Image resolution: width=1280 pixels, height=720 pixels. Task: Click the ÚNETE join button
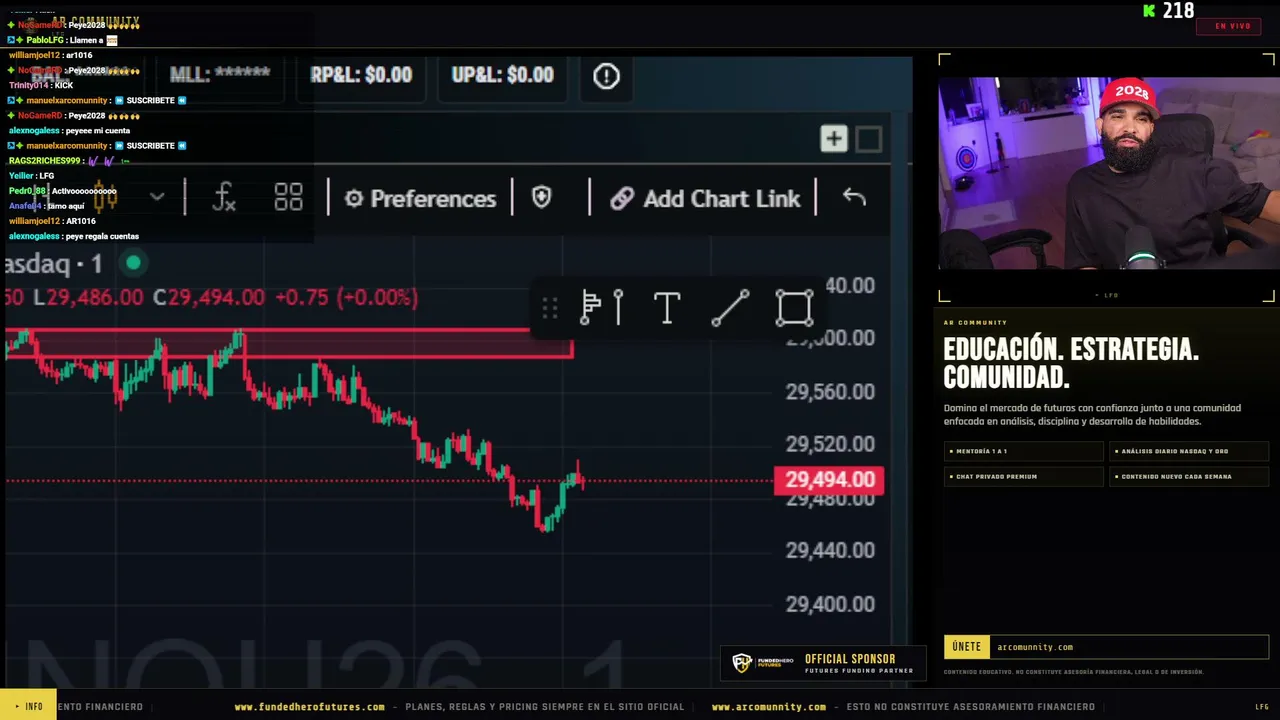tap(967, 647)
